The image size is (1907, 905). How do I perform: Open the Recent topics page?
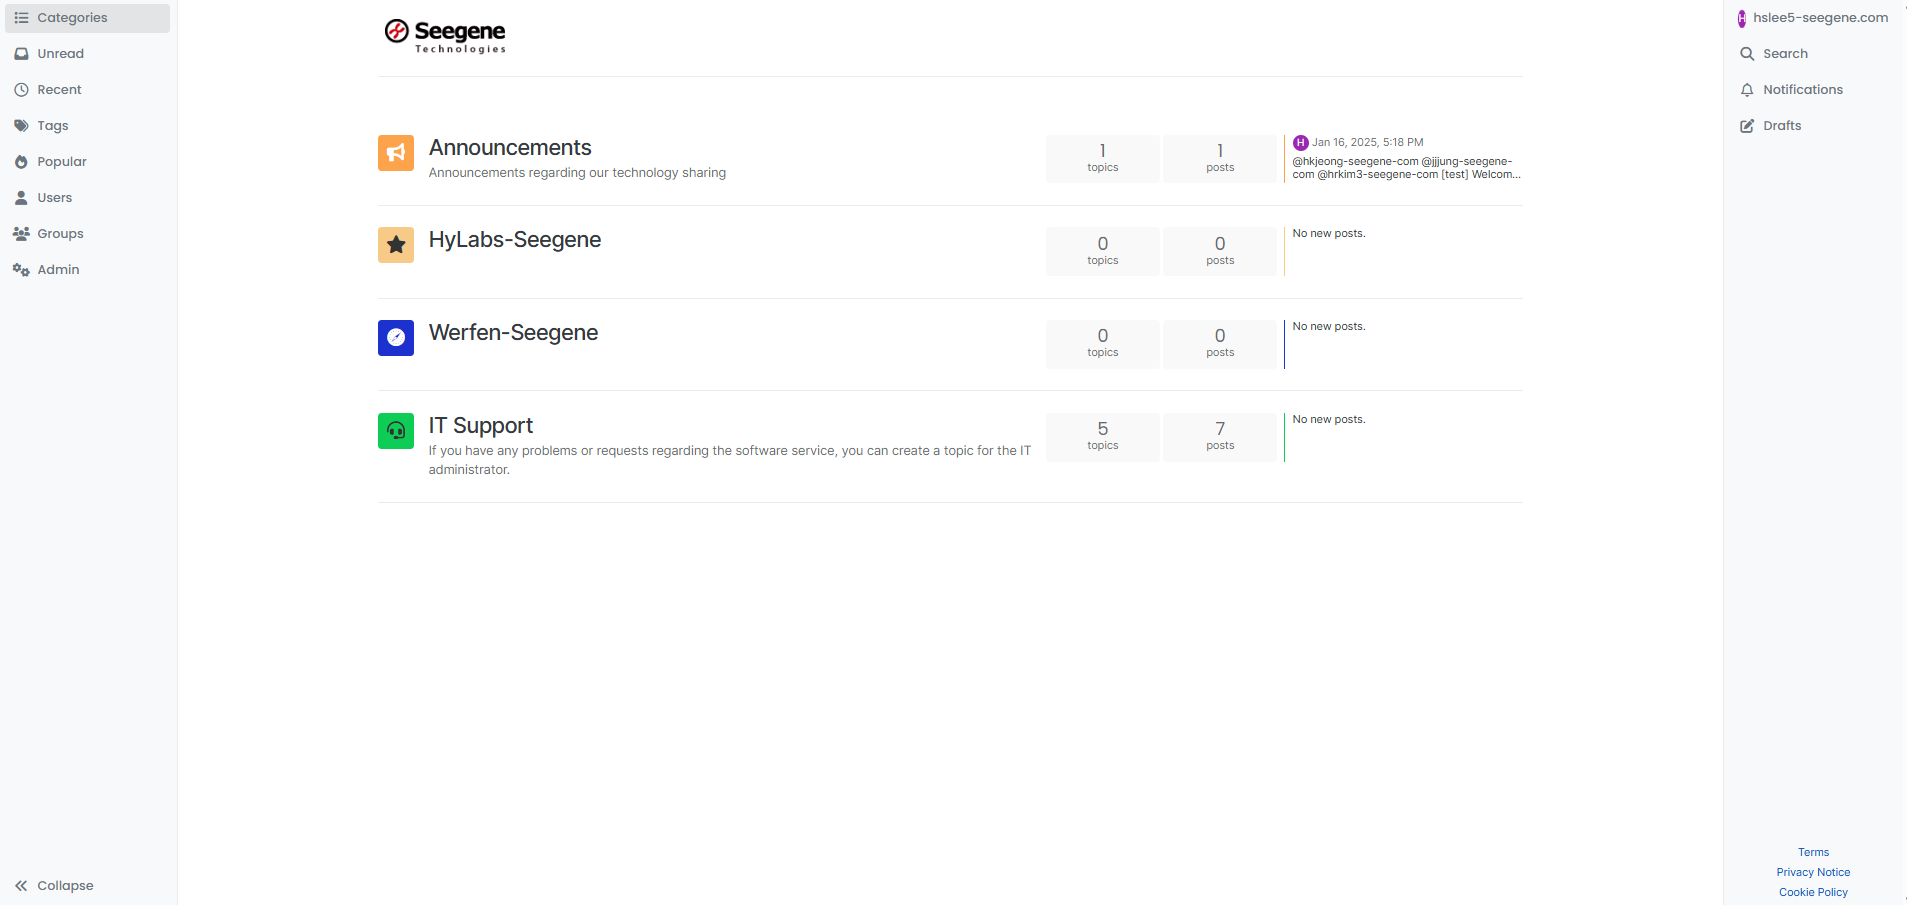[59, 90]
